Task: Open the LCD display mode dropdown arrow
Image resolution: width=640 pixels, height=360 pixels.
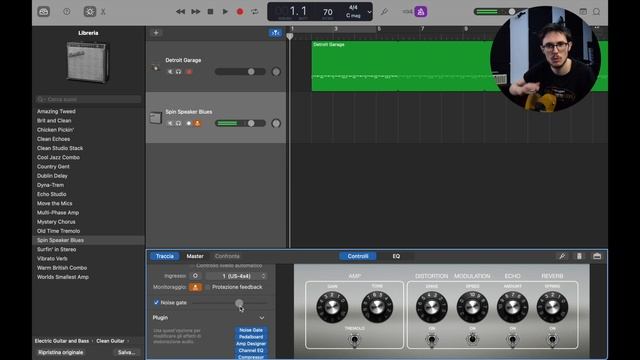Action: [x=369, y=12]
